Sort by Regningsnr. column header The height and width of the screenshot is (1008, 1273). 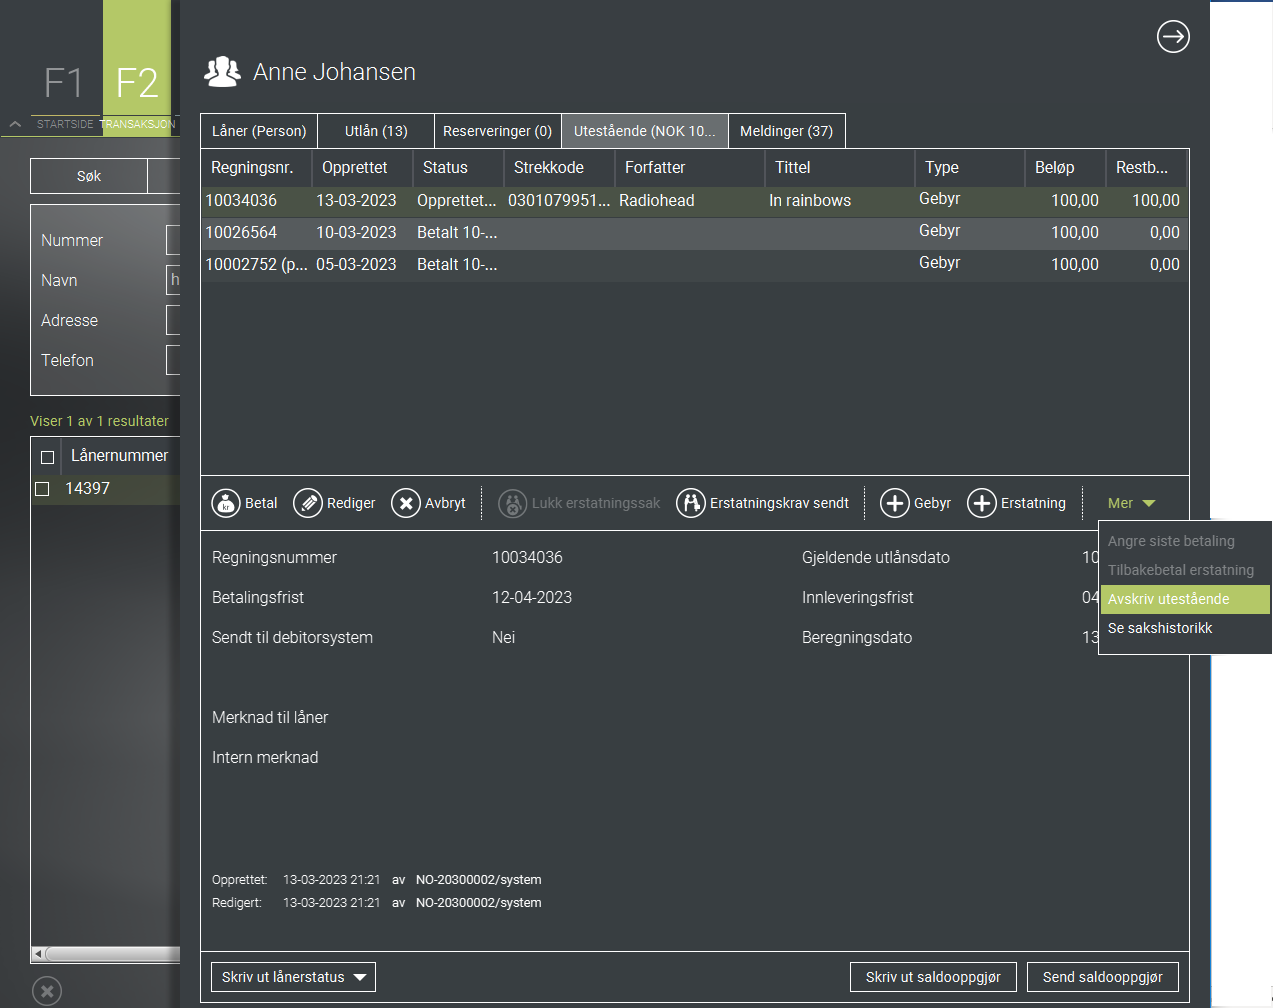point(256,167)
